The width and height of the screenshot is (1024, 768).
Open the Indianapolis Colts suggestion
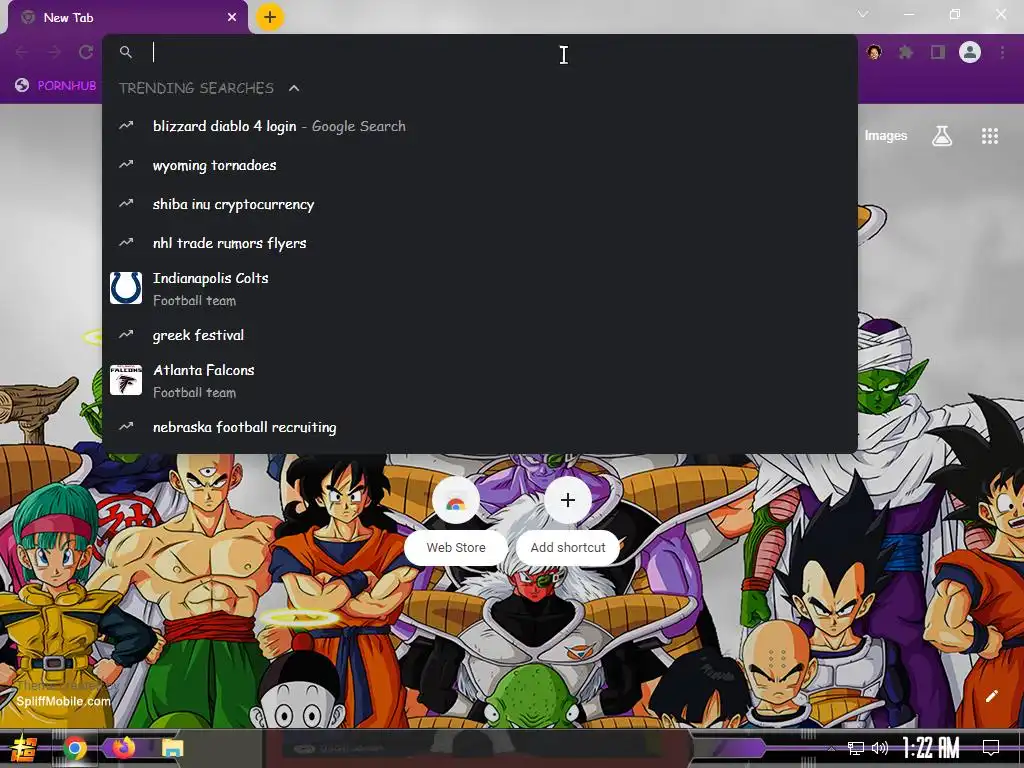click(x=479, y=289)
